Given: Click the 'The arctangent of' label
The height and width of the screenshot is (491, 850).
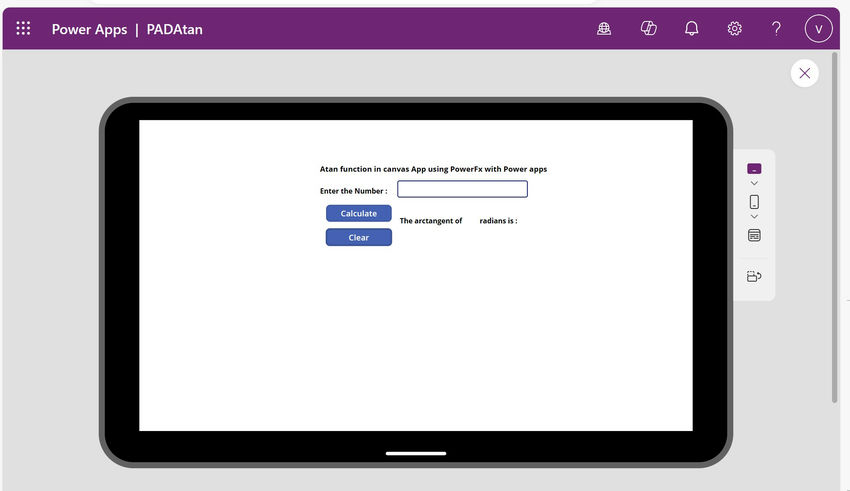Looking at the screenshot, I should pos(431,221).
